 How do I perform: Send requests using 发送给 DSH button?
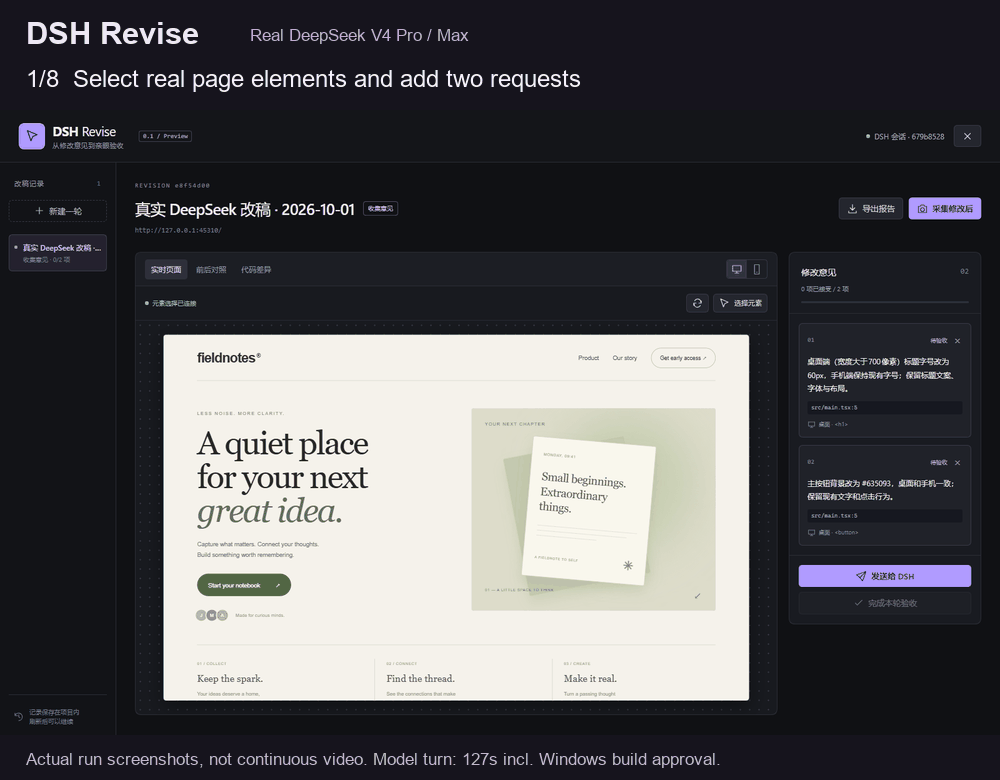[885, 576]
